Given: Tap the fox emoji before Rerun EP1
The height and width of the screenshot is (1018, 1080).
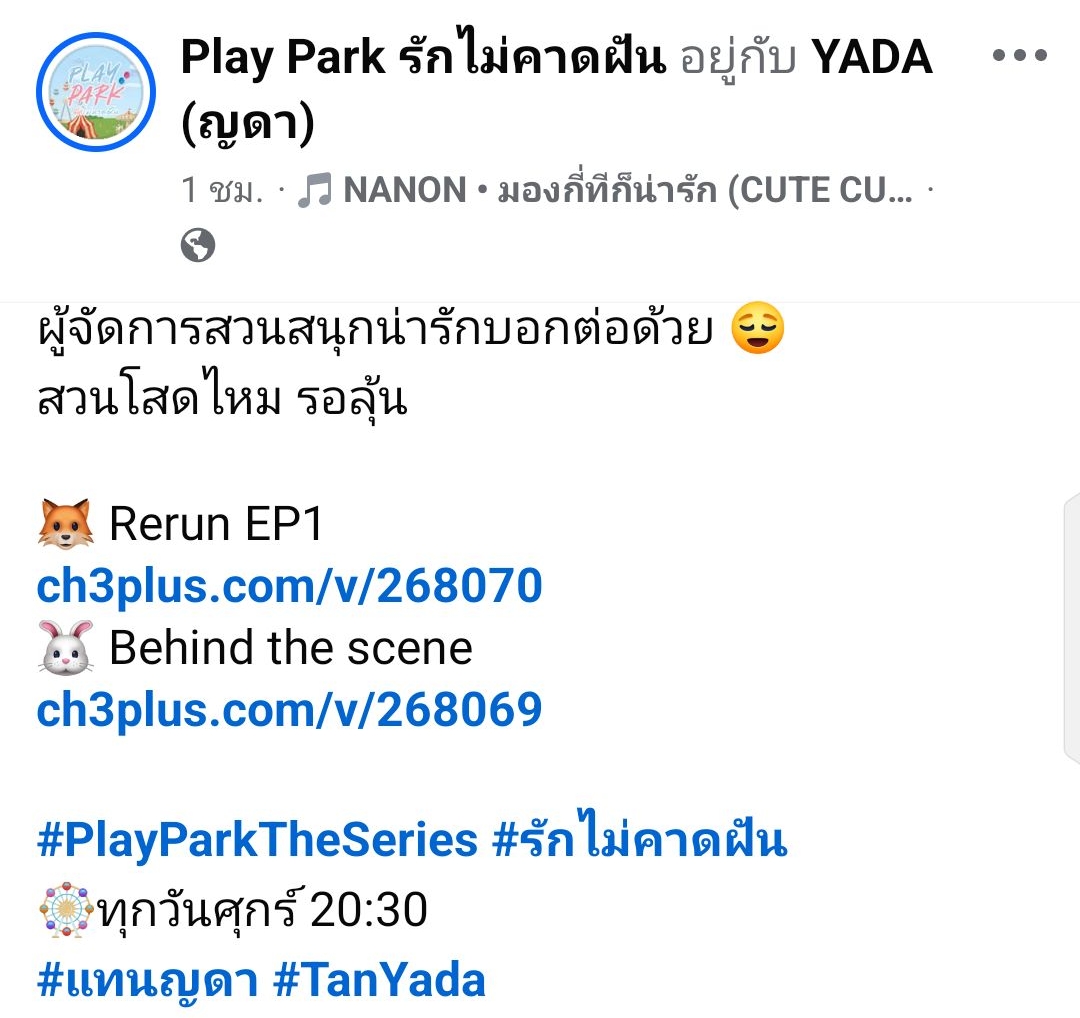Looking at the screenshot, I should 65,523.
